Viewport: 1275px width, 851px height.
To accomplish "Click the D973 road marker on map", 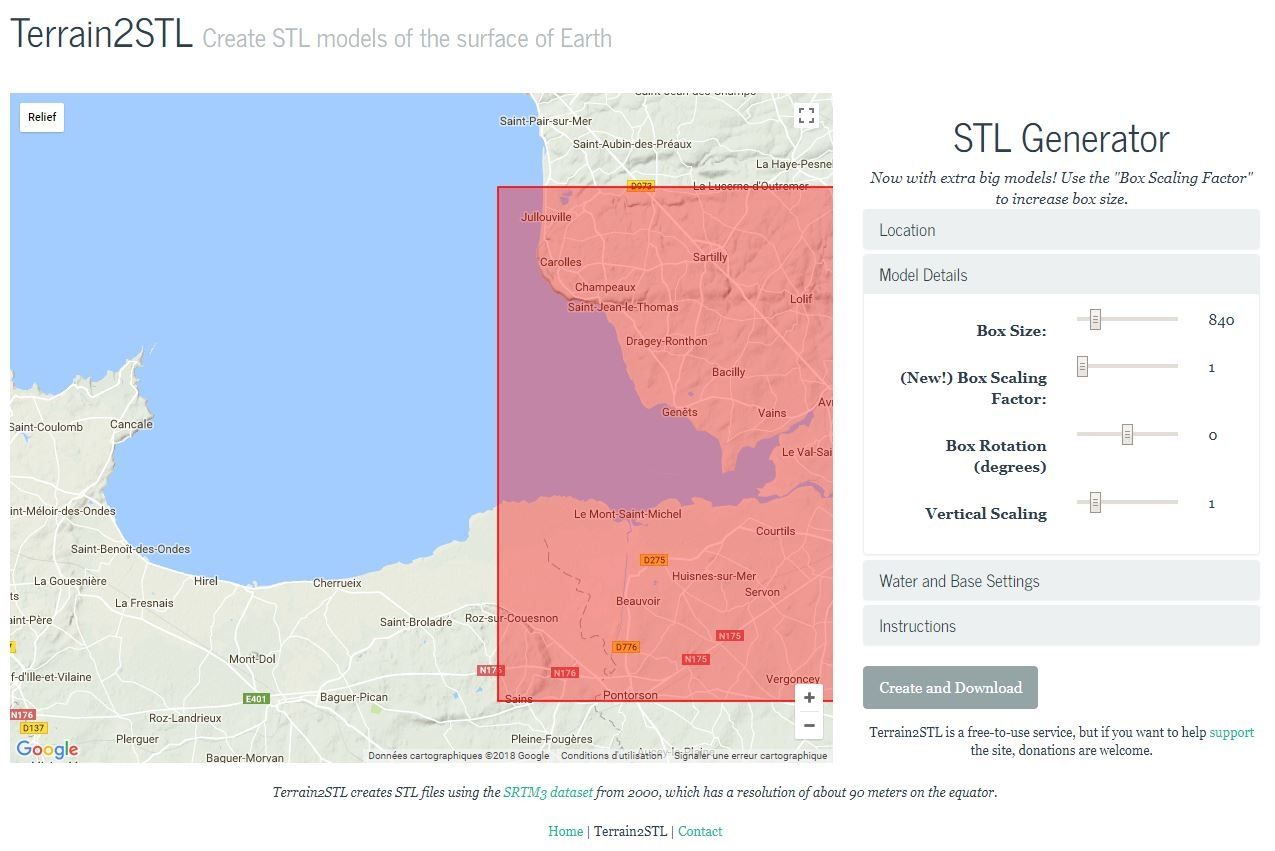I will click(x=640, y=186).
